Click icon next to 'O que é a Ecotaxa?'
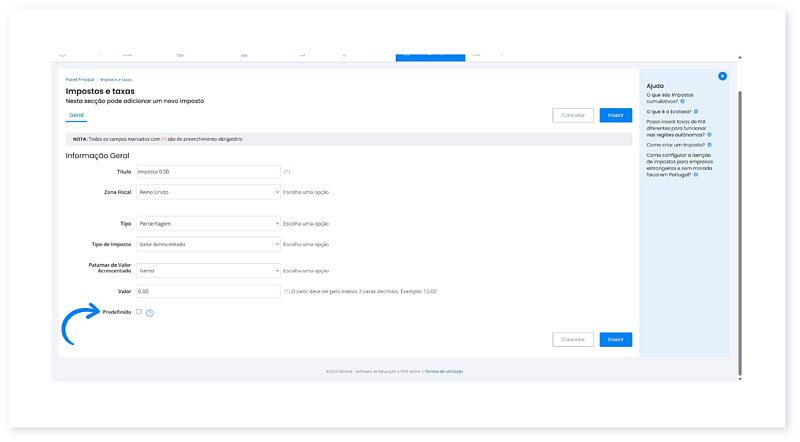 pos(696,111)
